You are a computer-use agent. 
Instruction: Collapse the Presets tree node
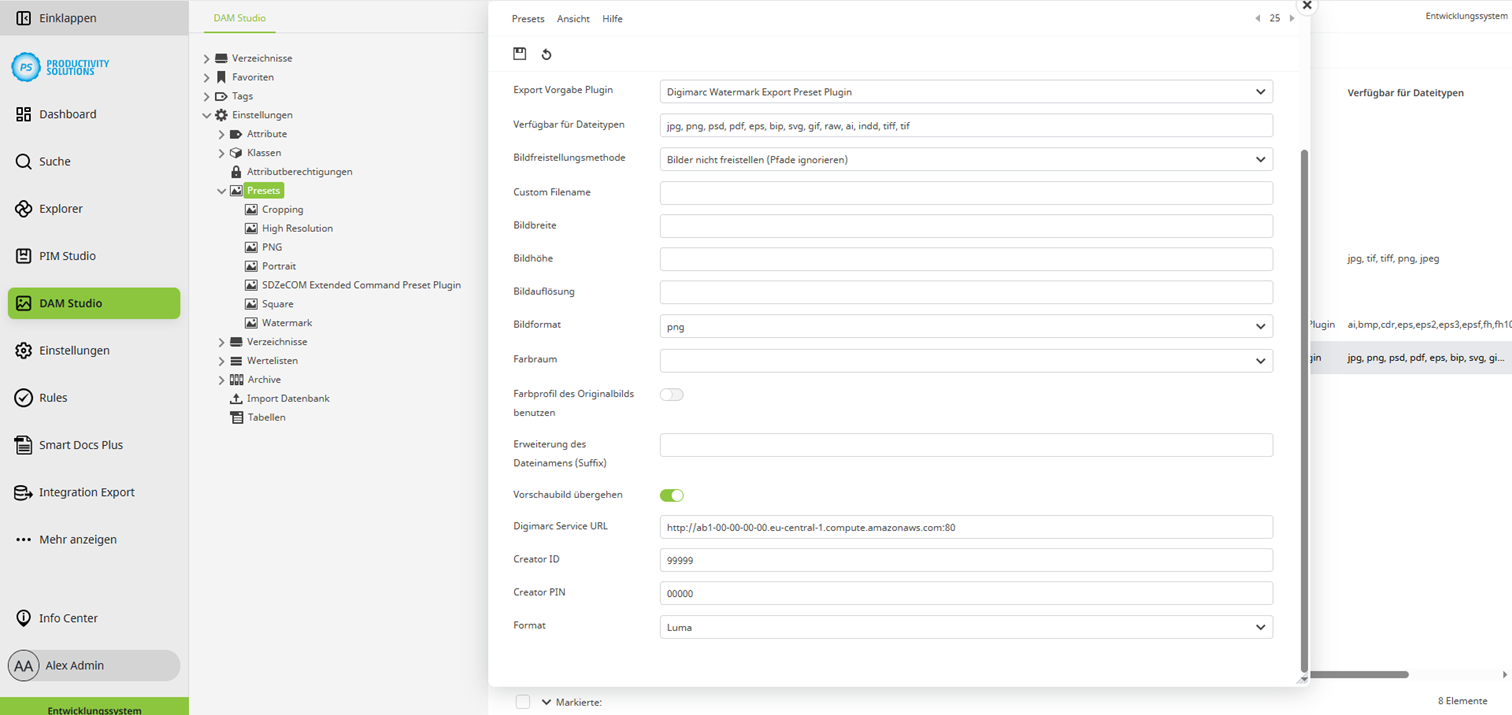(222, 191)
